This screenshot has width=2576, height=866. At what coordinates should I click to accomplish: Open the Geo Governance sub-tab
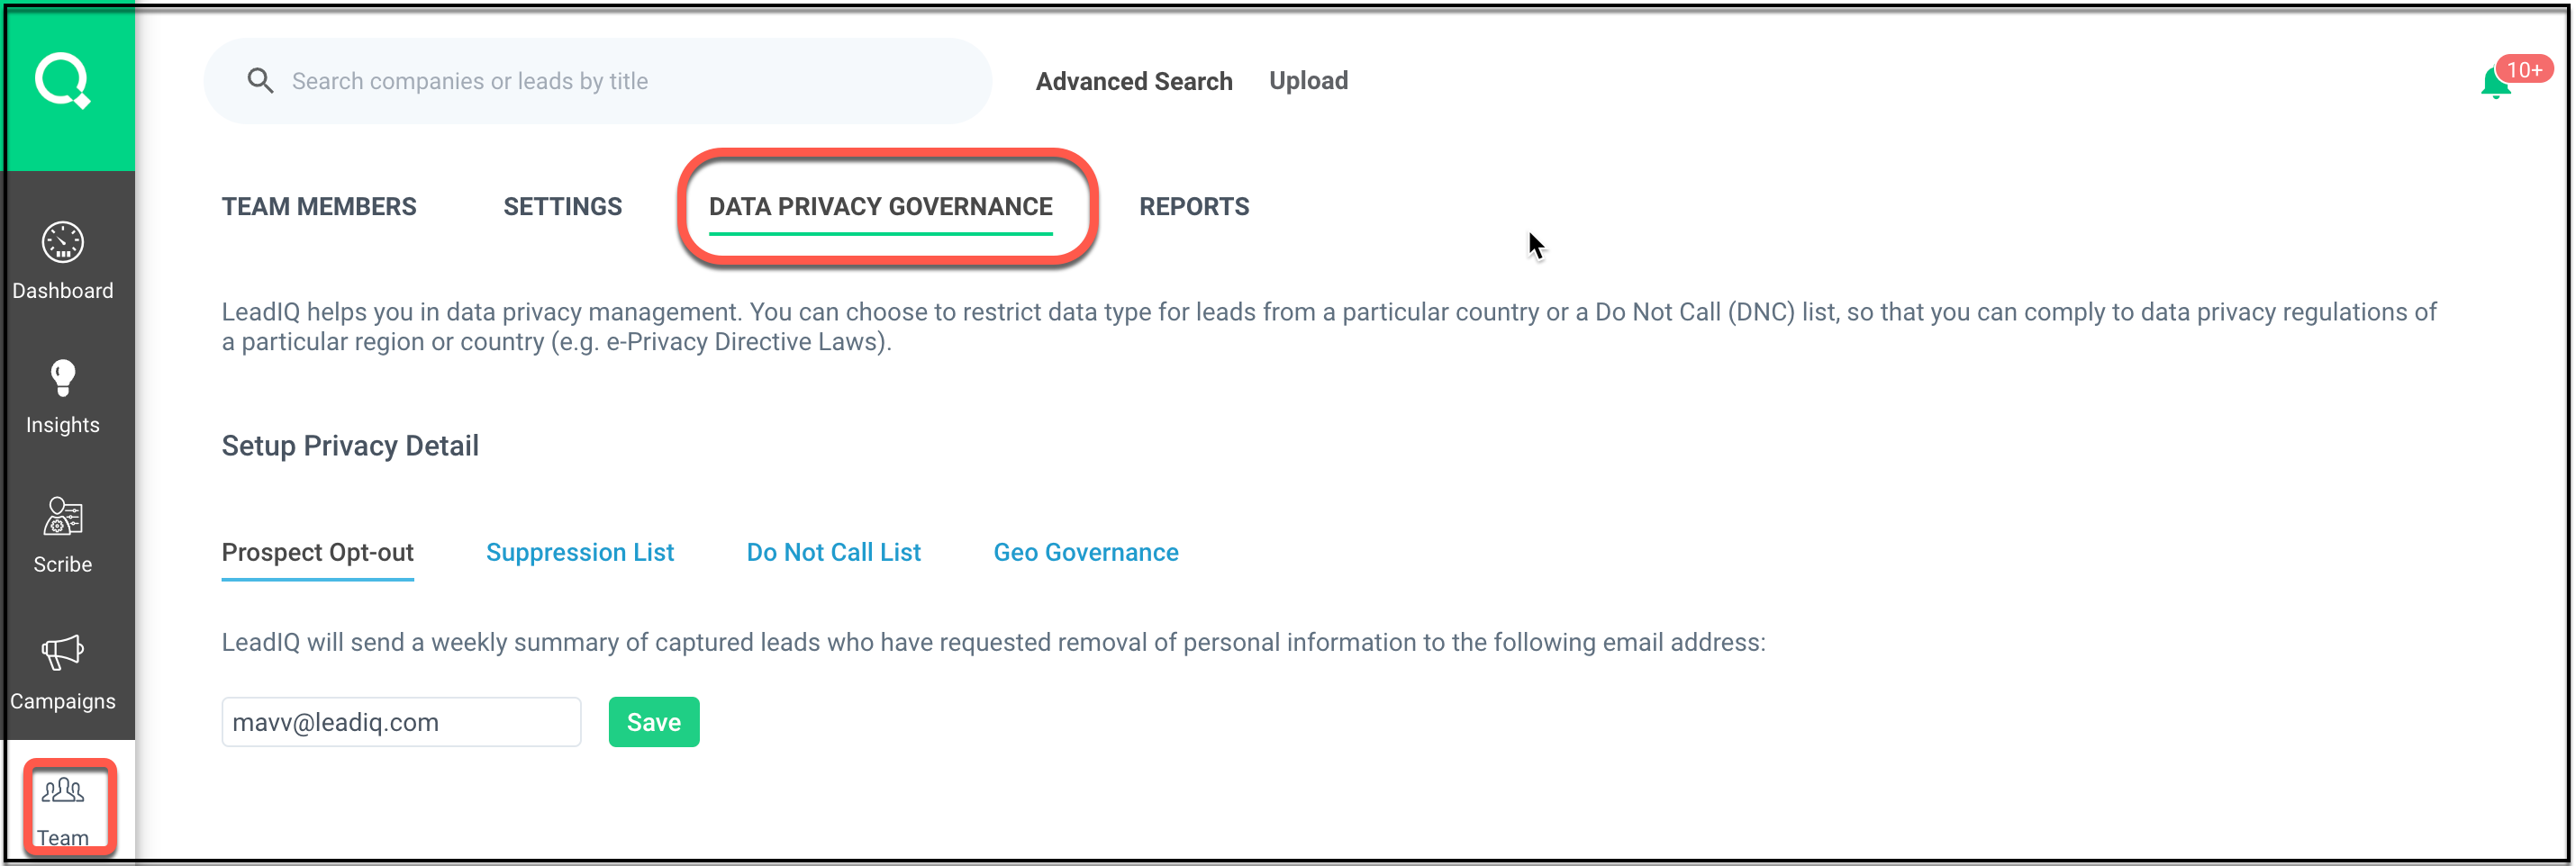tap(1086, 553)
